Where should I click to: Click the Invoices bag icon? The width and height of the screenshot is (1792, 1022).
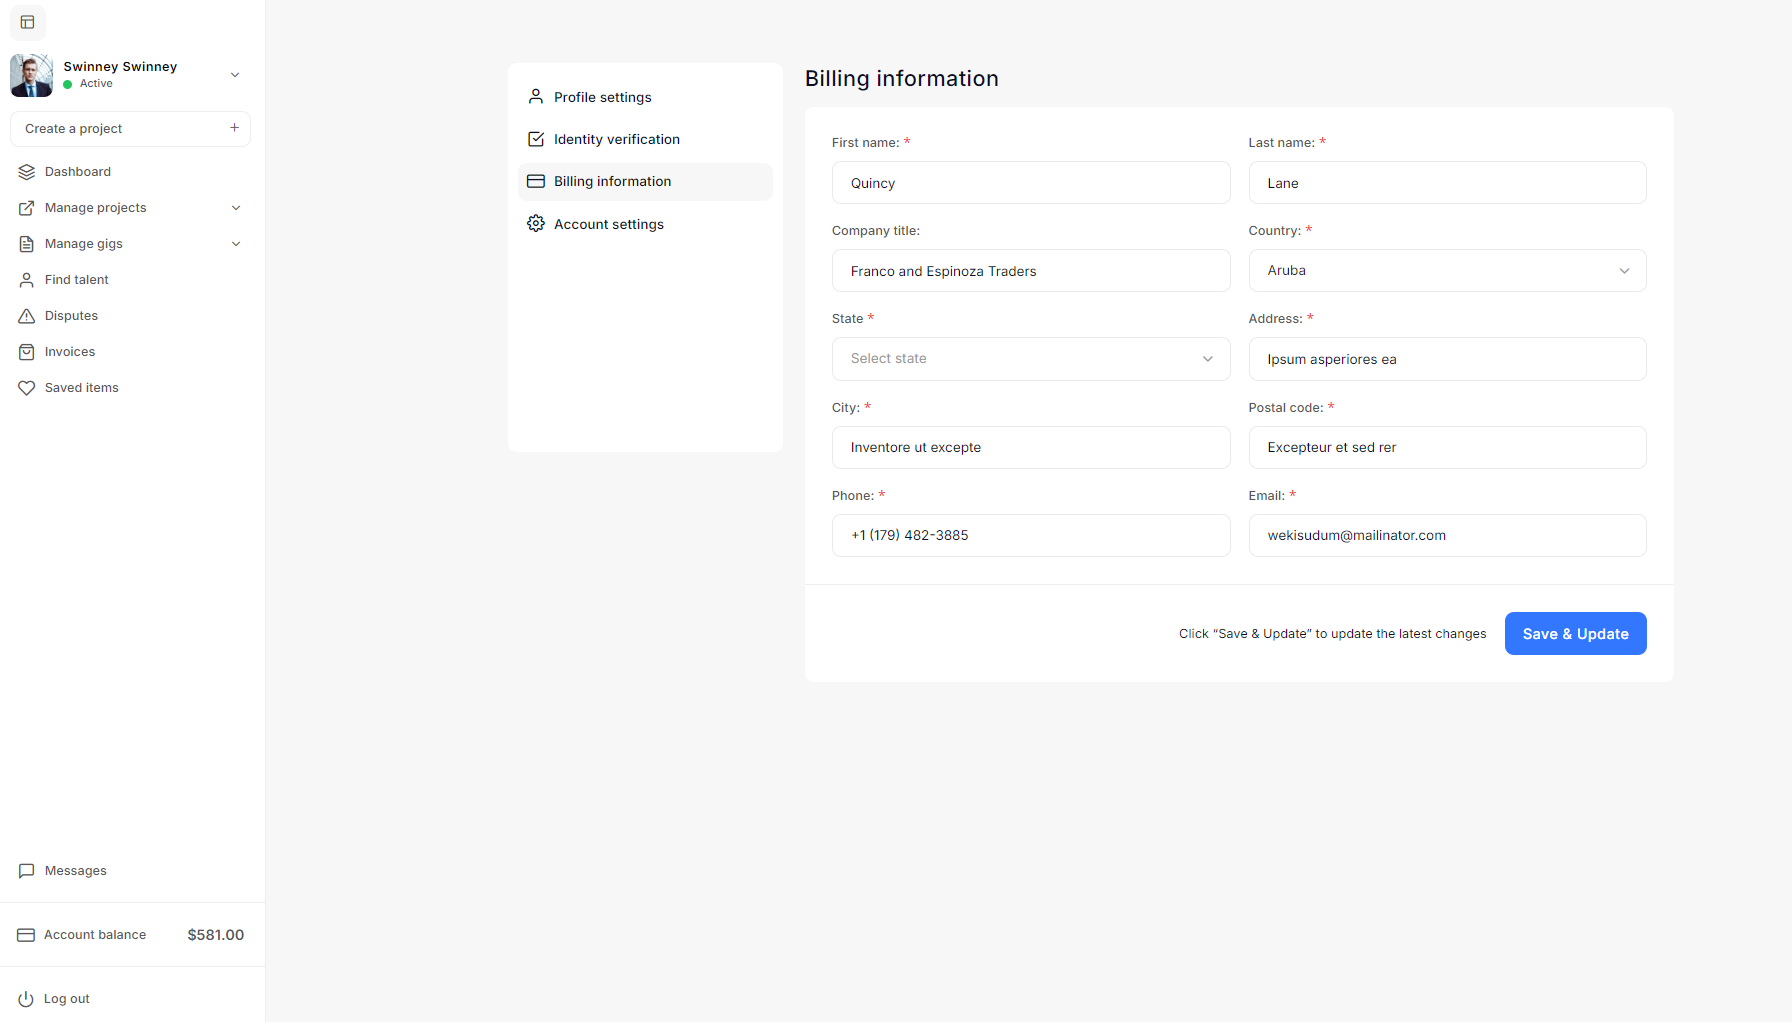coord(27,352)
